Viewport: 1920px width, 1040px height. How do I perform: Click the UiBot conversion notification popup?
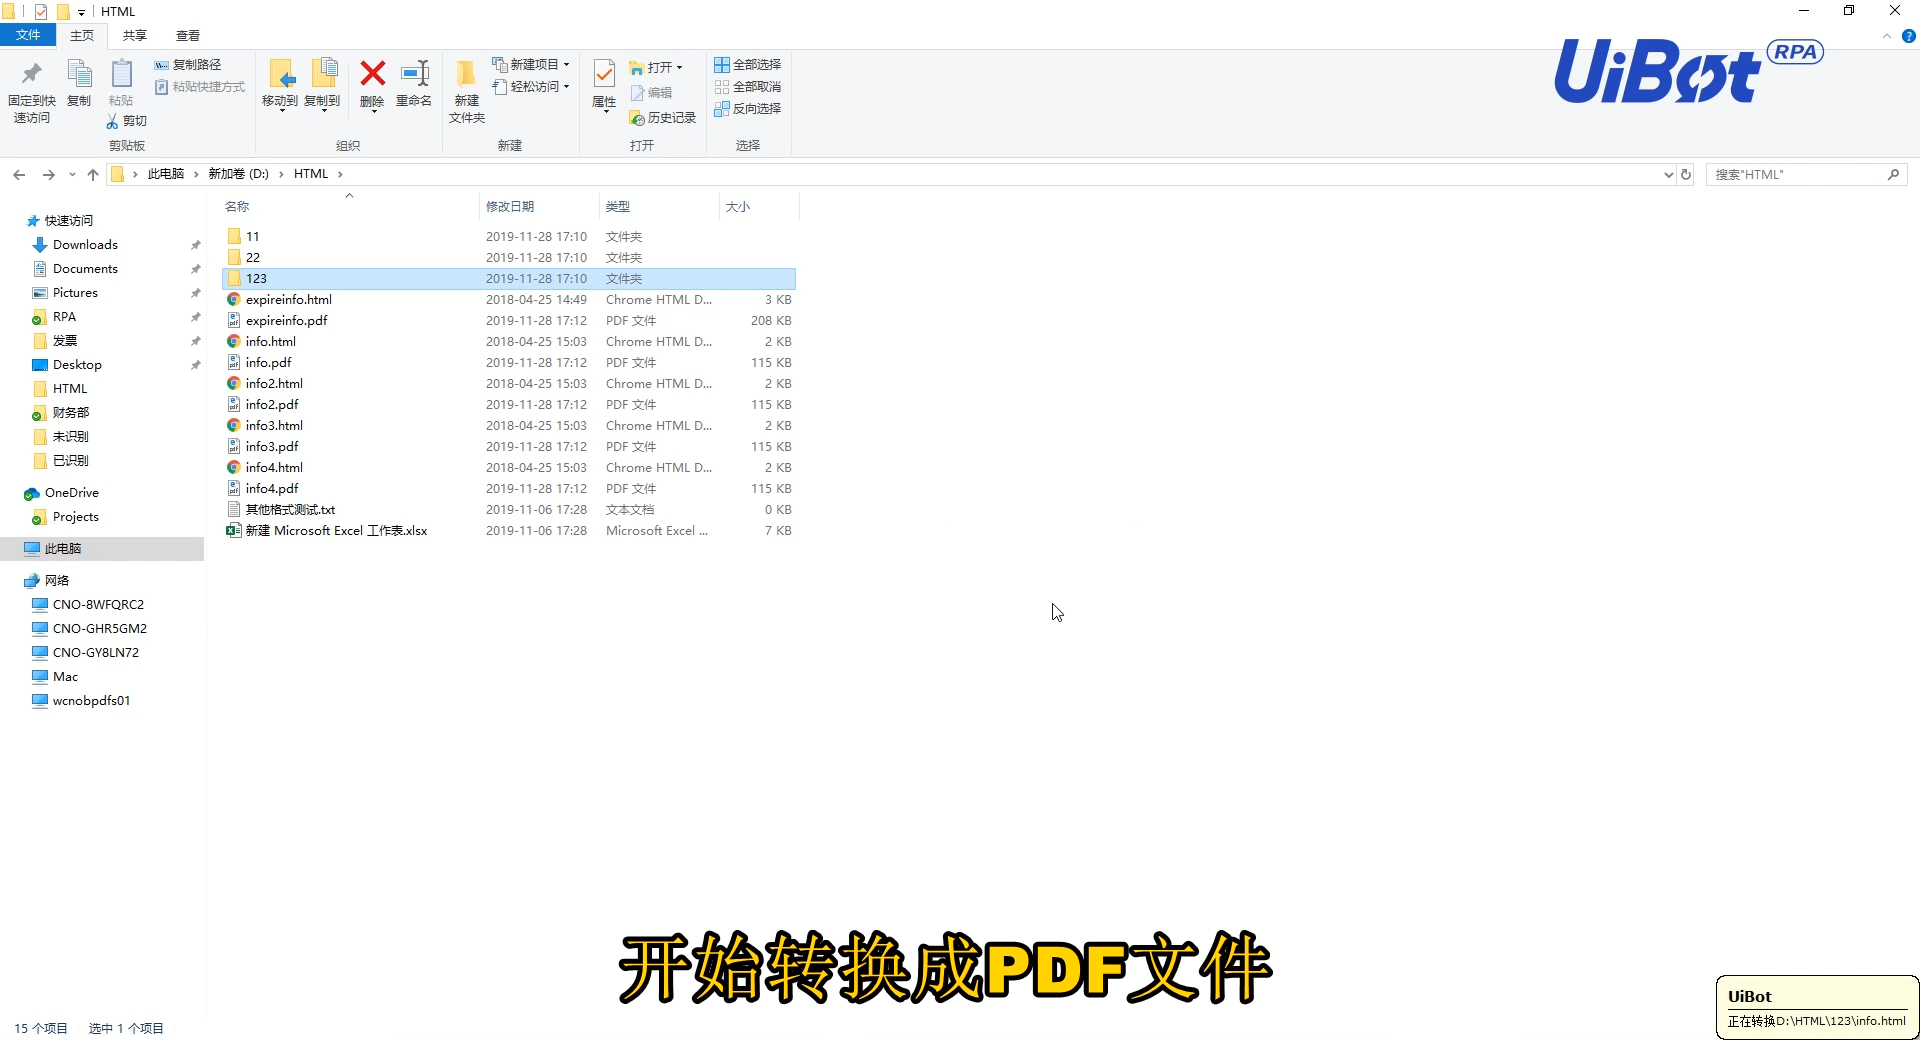[x=1817, y=1008]
